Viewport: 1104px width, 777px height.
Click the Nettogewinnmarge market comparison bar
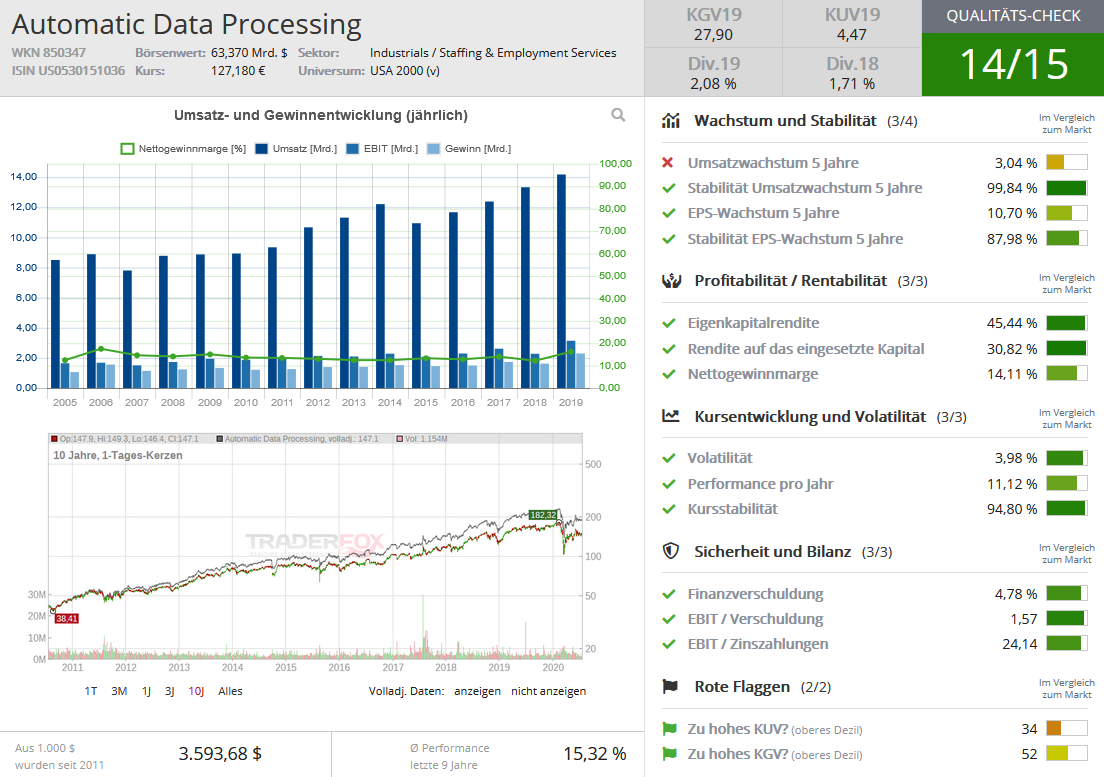[1067, 374]
